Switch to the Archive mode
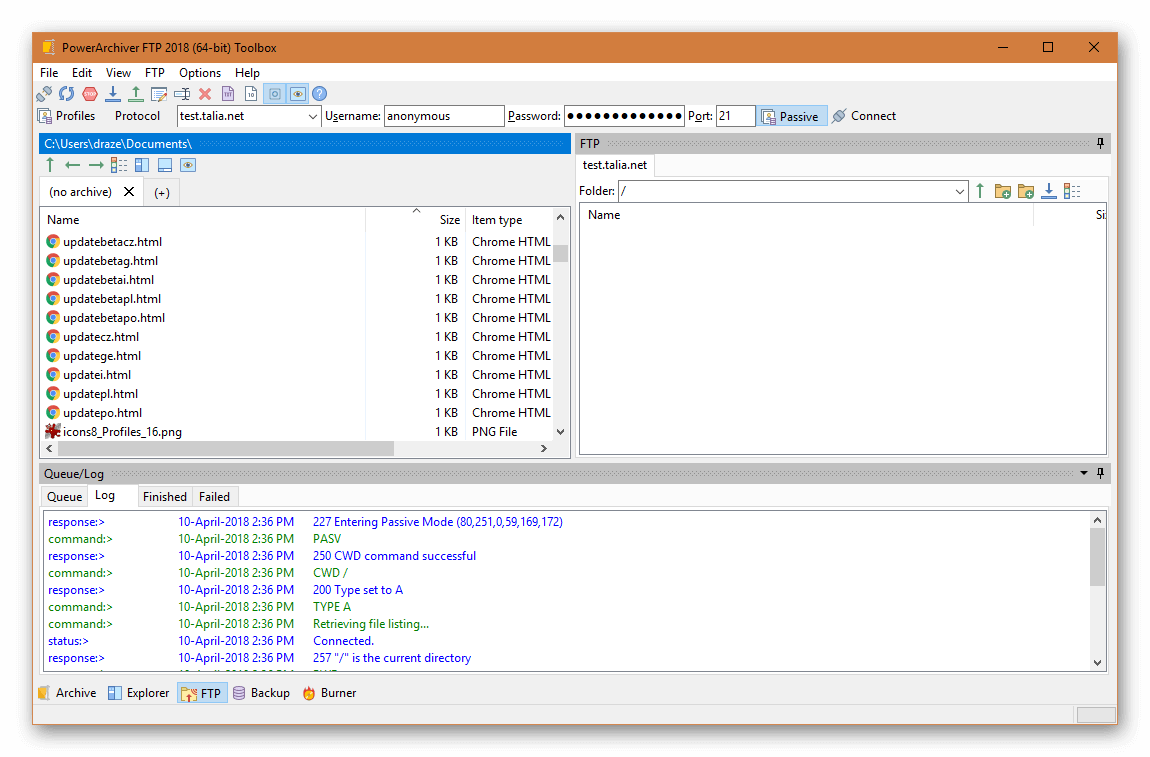The width and height of the screenshot is (1150, 757). tap(67, 693)
